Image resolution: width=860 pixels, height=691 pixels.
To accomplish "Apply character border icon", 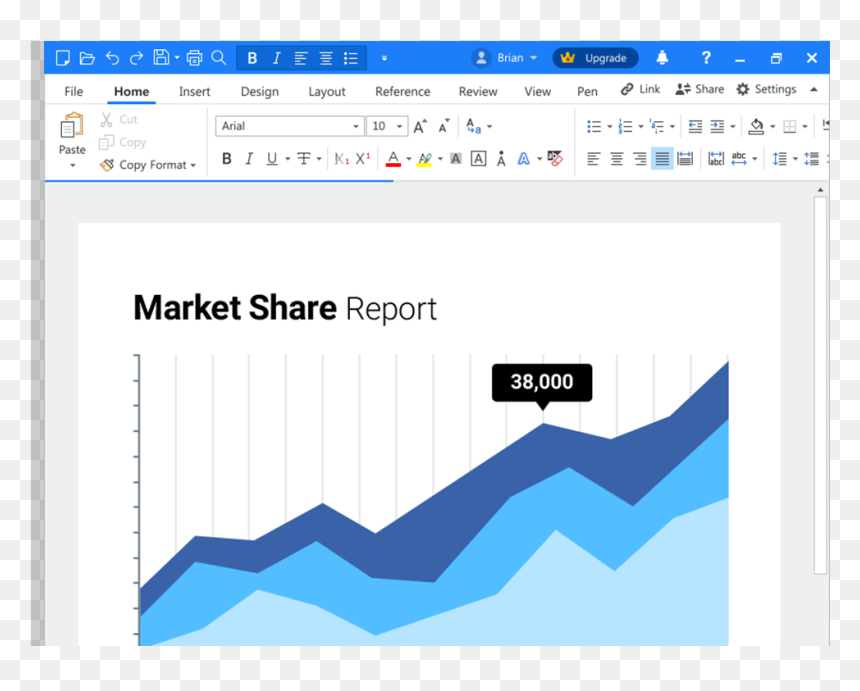I will 478,159.
